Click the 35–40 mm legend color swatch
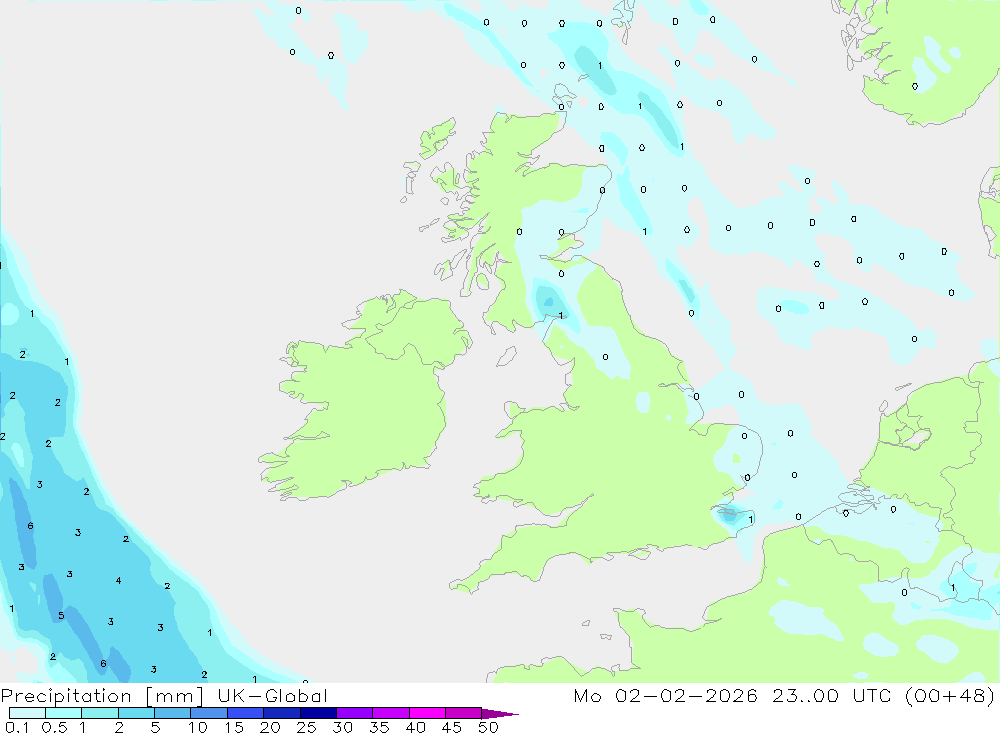The height and width of the screenshot is (733, 1000). [x=391, y=713]
